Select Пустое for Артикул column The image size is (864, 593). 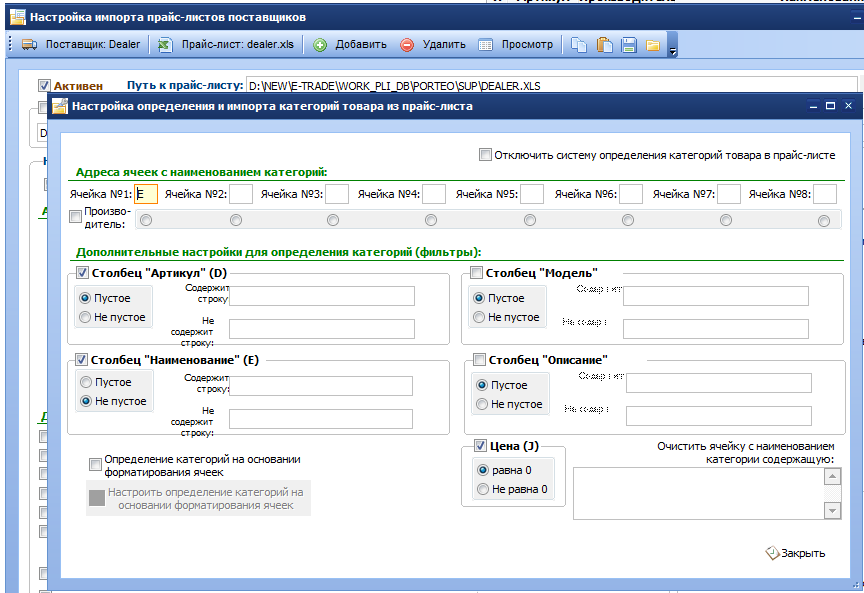85,298
